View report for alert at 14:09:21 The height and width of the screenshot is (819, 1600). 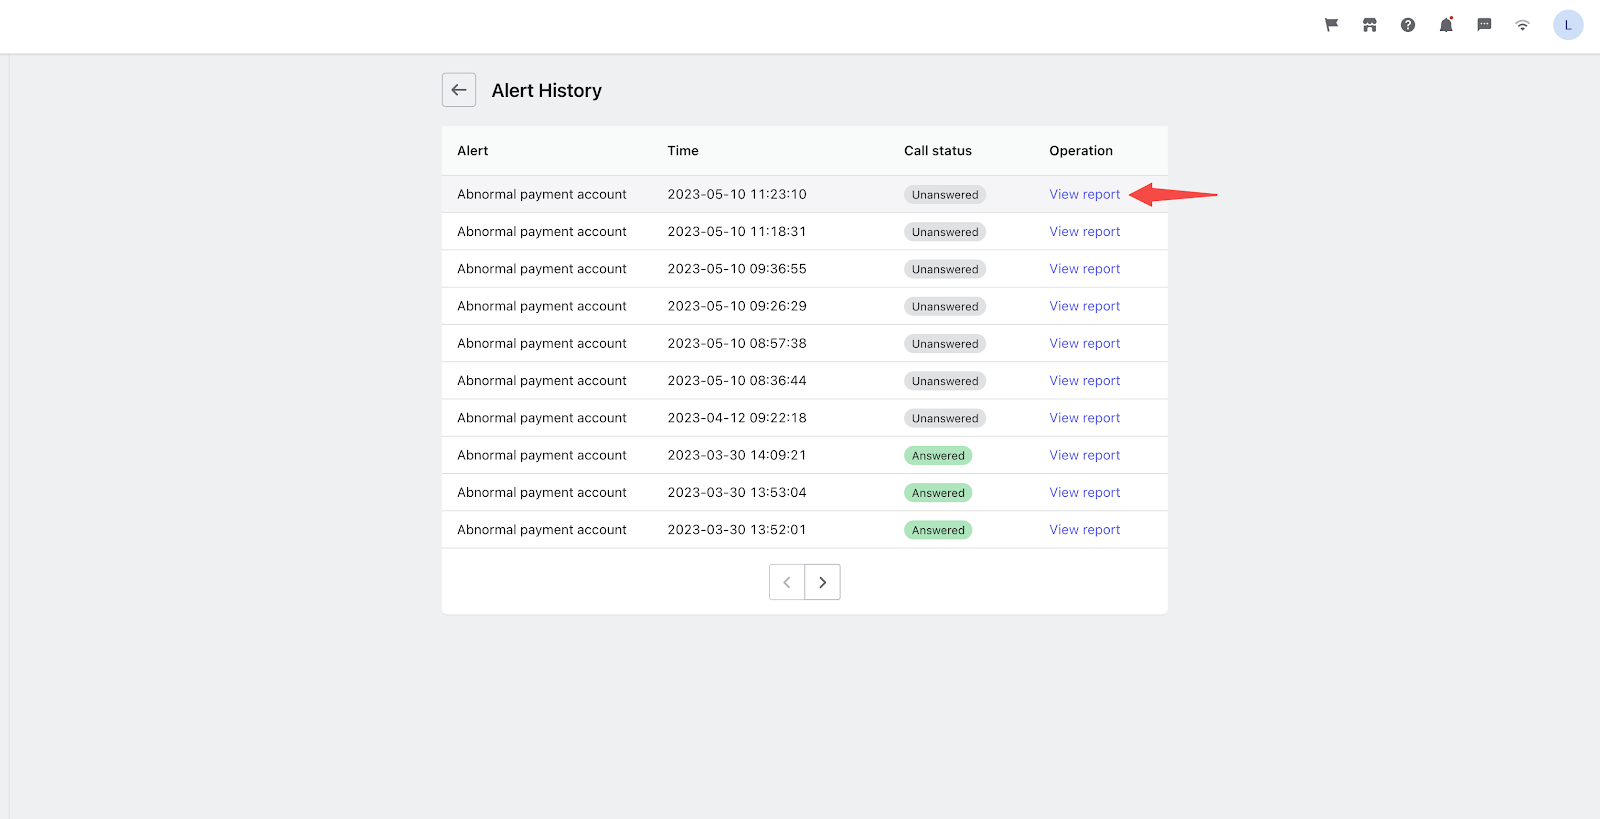(1085, 455)
